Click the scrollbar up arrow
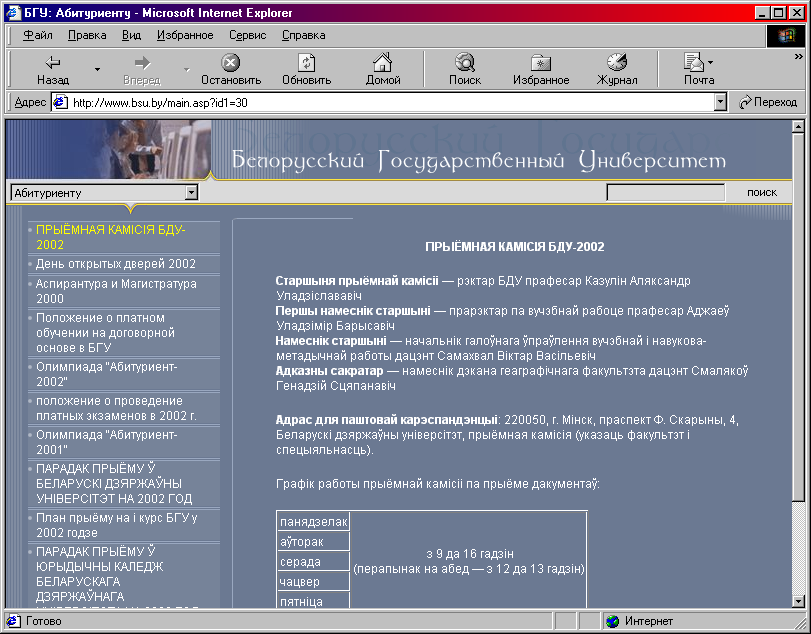The height and width of the screenshot is (634, 811). (798, 126)
